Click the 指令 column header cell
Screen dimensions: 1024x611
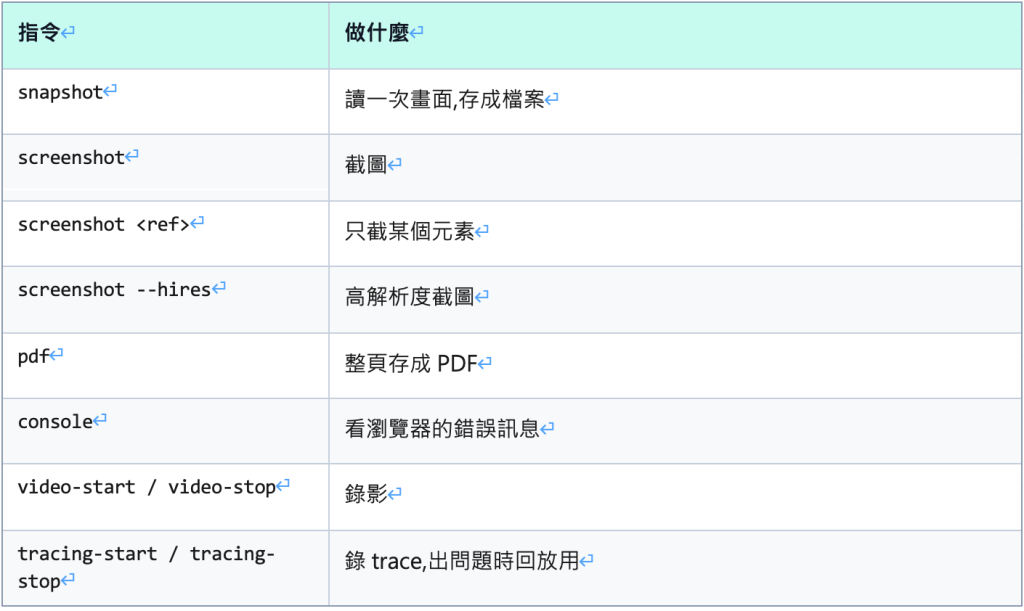tap(165, 35)
